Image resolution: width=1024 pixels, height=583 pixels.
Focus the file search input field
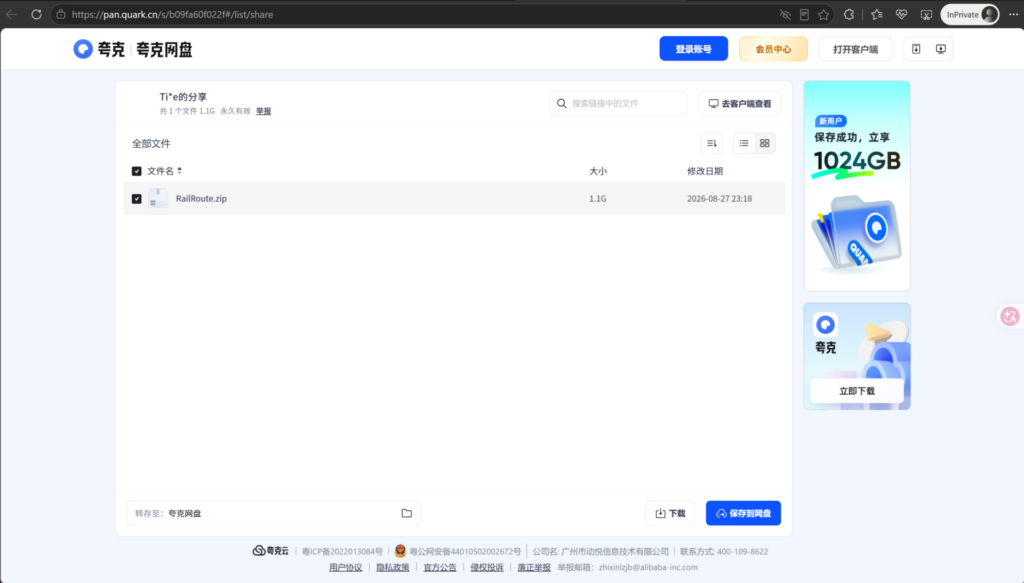click(x=618, y=103)
